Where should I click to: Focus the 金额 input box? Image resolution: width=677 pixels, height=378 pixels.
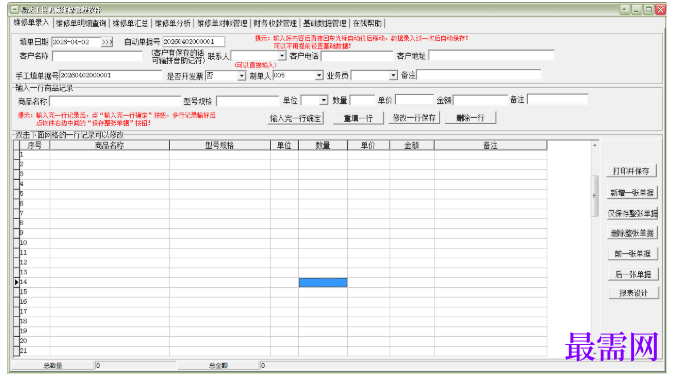coord(480,100)
